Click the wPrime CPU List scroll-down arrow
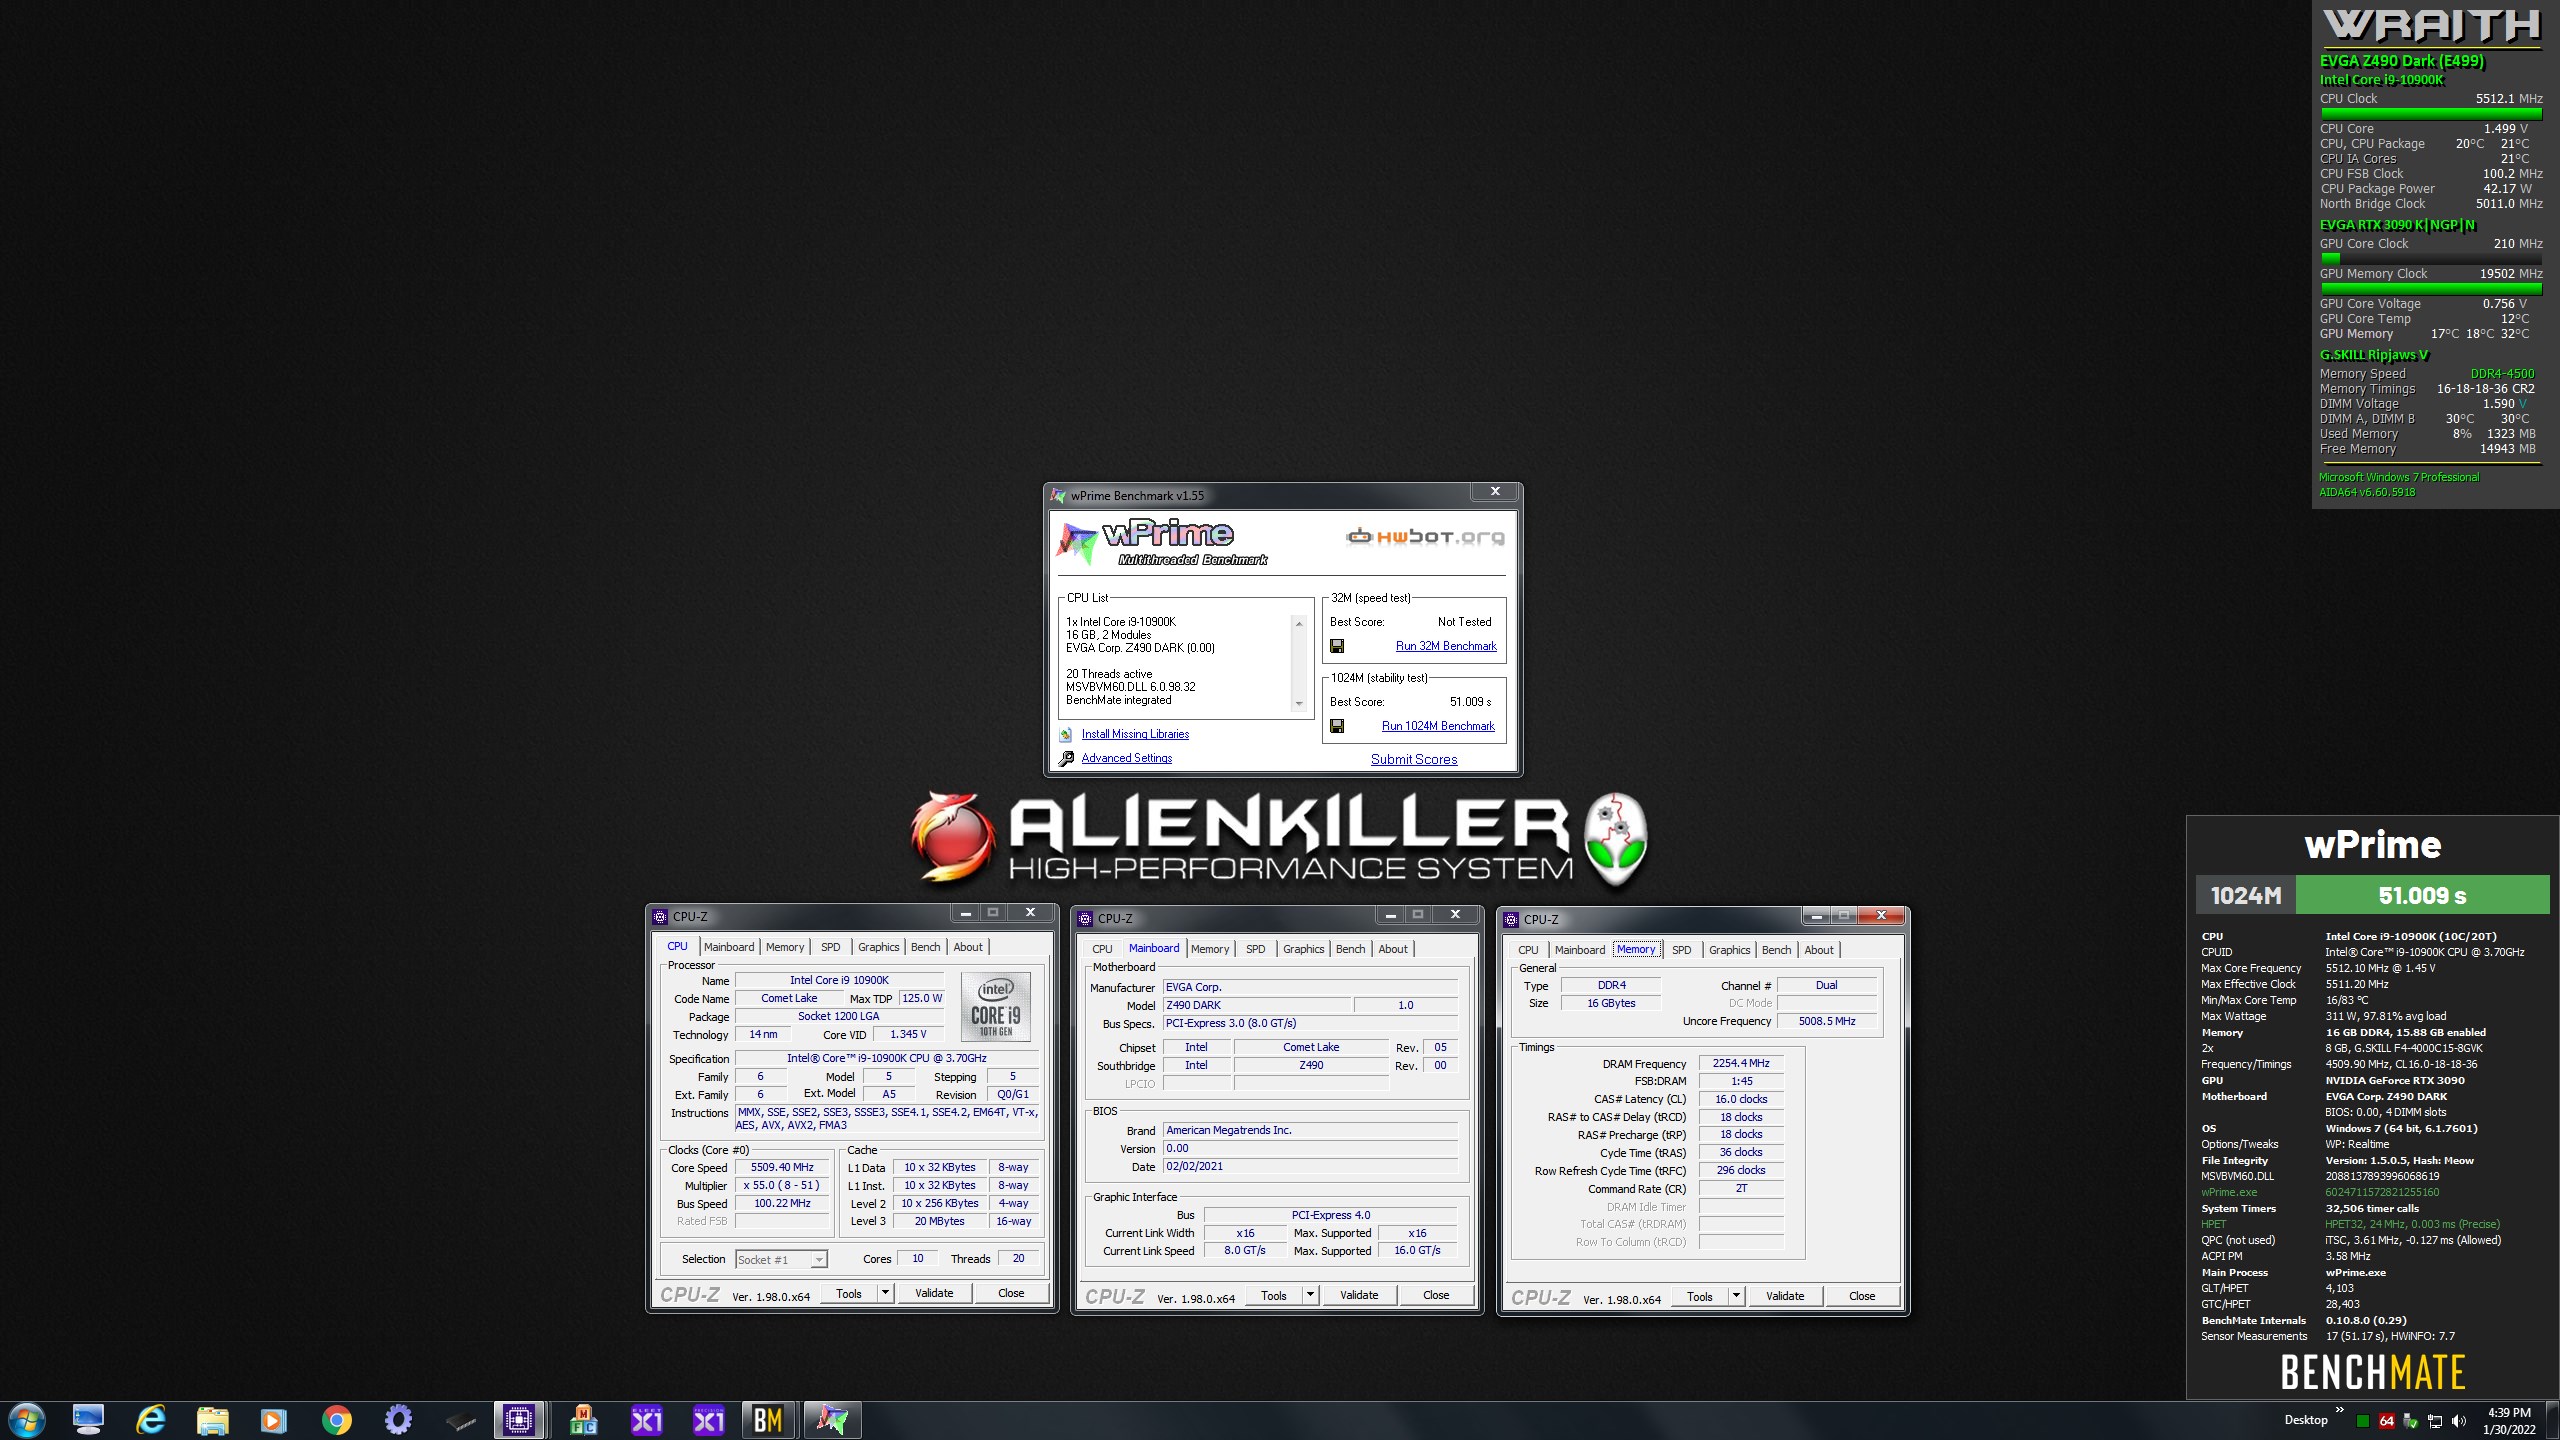 coord(1299,704)
